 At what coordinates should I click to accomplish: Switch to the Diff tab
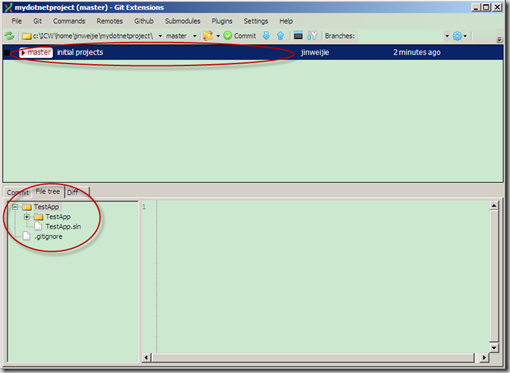click(x=73, y=192)
